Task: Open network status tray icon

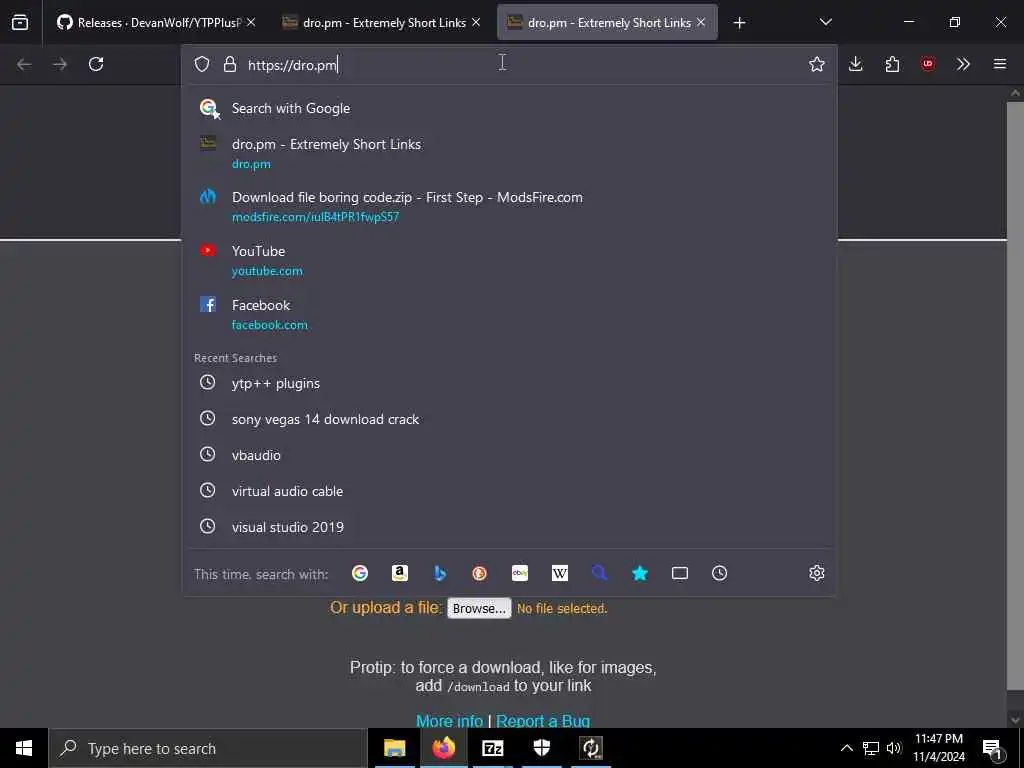Action: coord(871,748)
